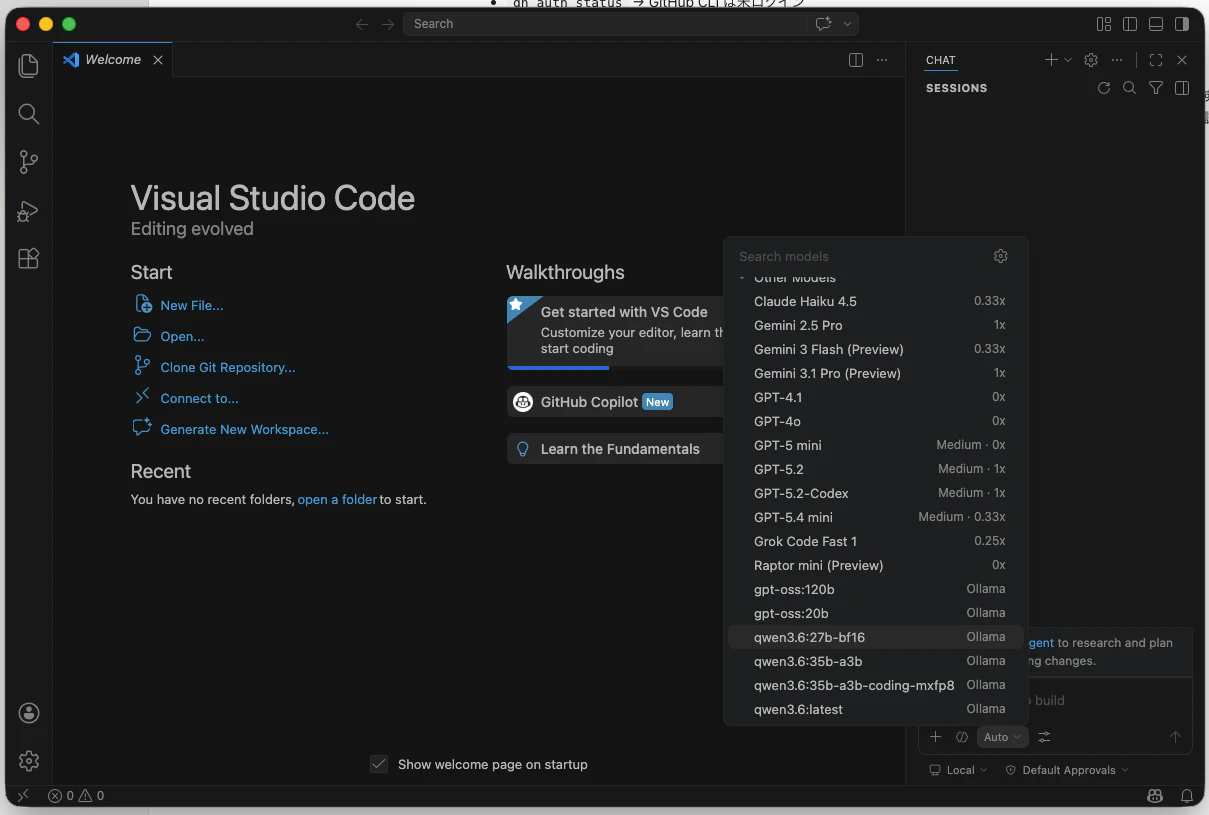Viewport: 1209px width, 815px height.
Task: Switch to the CHAT panel tab
Action: 941,60
